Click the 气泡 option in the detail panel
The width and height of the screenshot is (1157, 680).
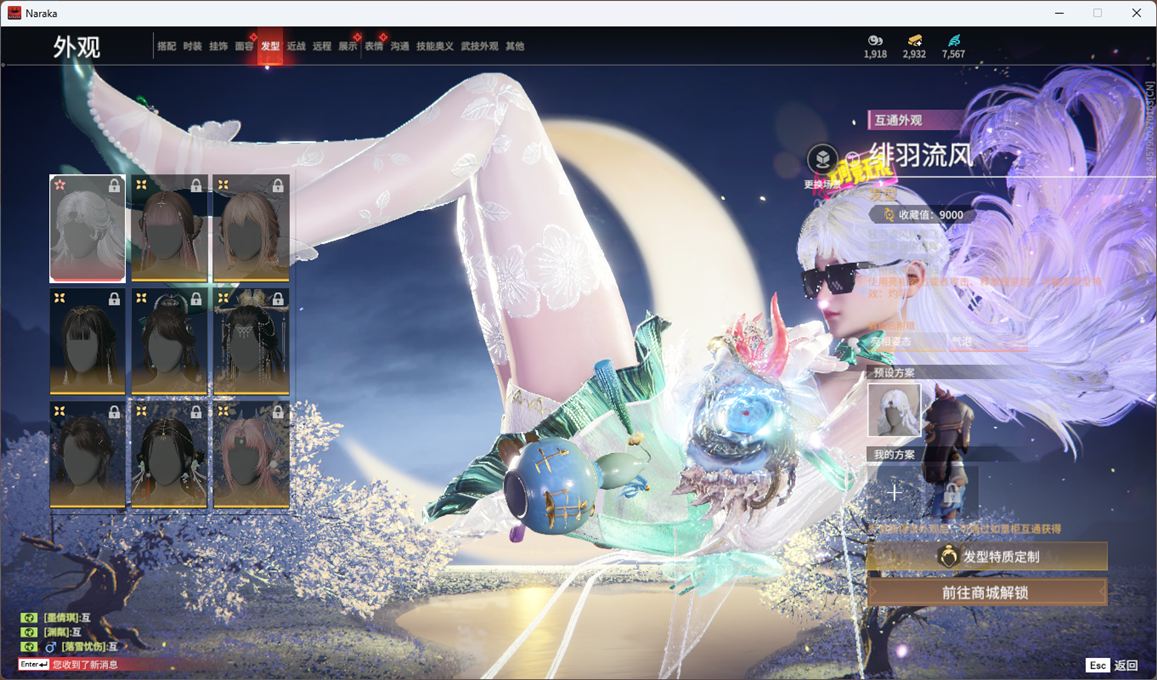[x=962, y=341]
